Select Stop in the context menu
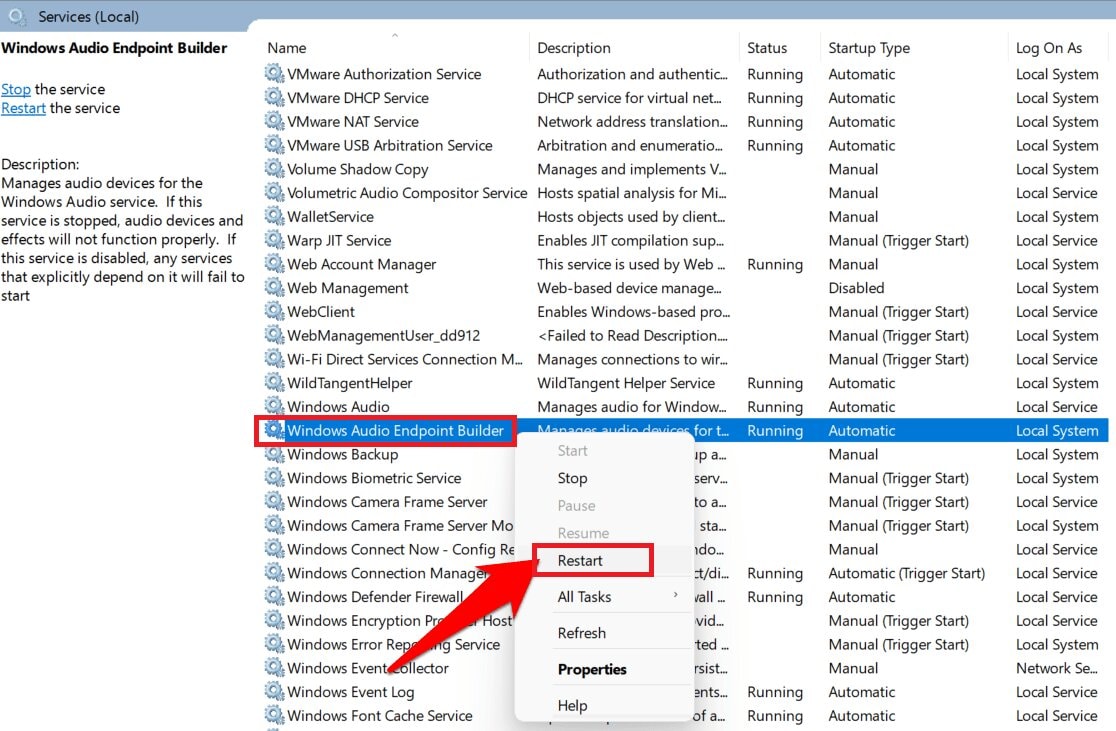Viewport: 1116px width, 731px height. click(x=572, y=478)
